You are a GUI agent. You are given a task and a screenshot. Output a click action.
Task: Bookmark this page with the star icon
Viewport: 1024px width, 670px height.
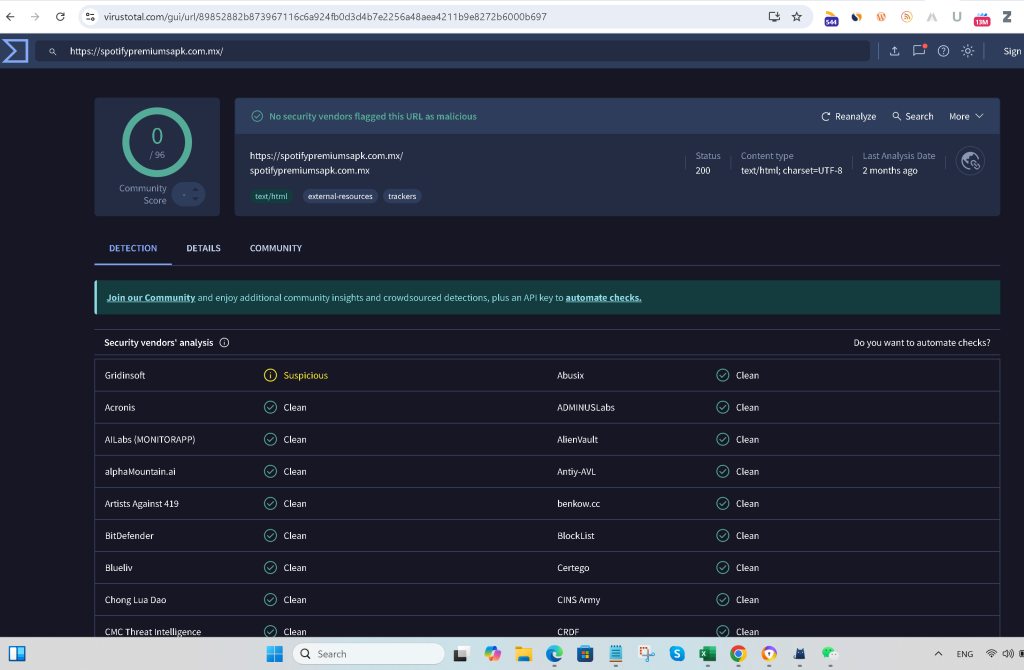pos(797,17)
